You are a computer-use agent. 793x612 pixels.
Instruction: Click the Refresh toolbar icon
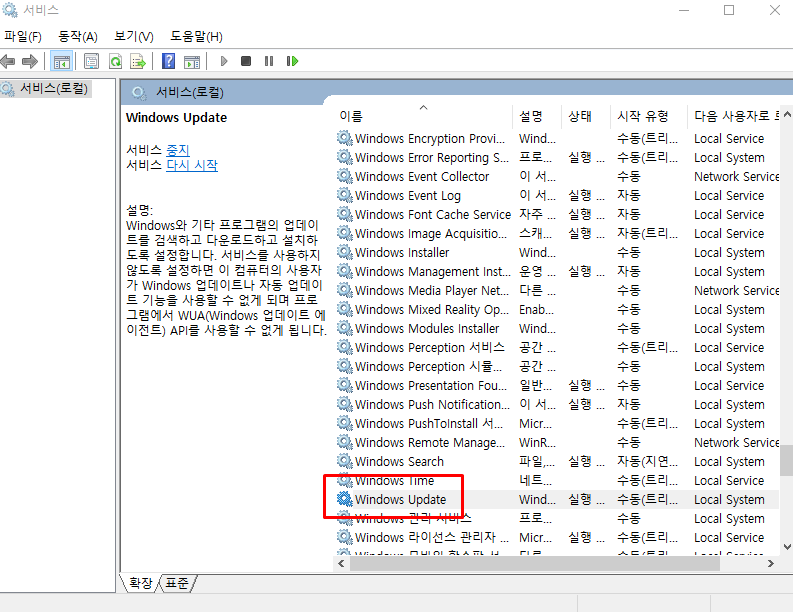click(115, 62)
